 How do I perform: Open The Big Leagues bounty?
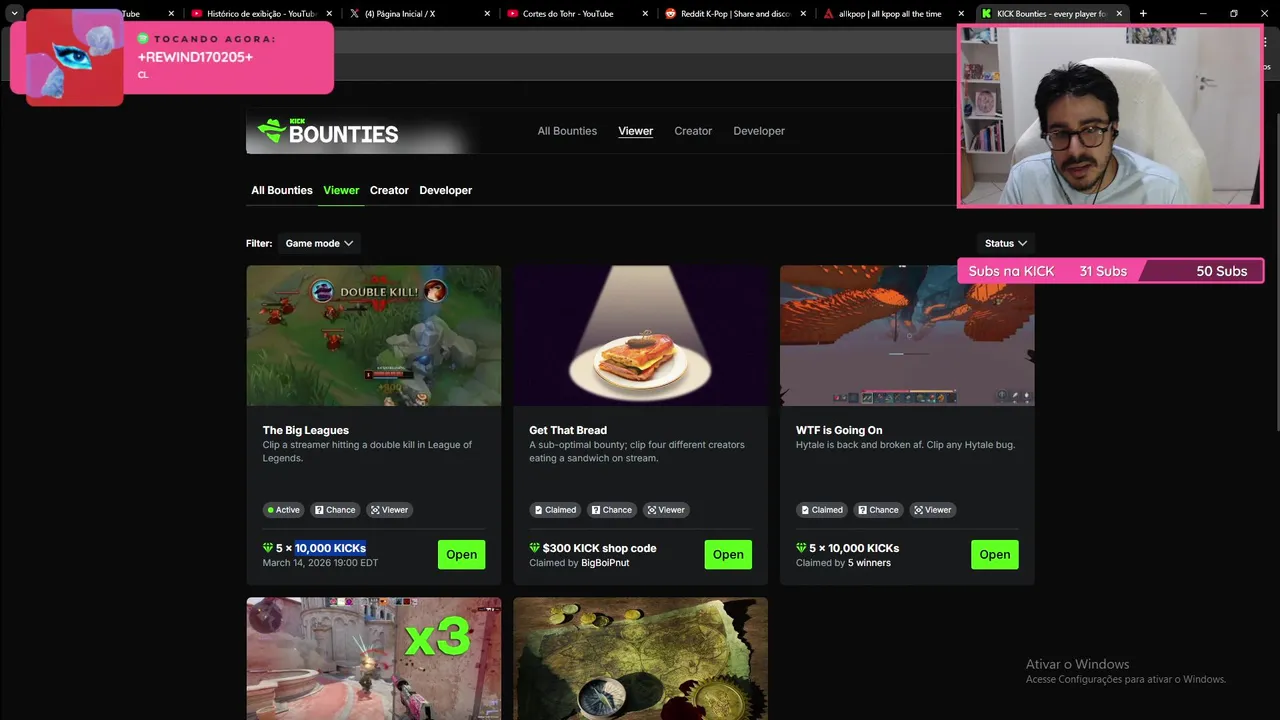coord(461,555)
